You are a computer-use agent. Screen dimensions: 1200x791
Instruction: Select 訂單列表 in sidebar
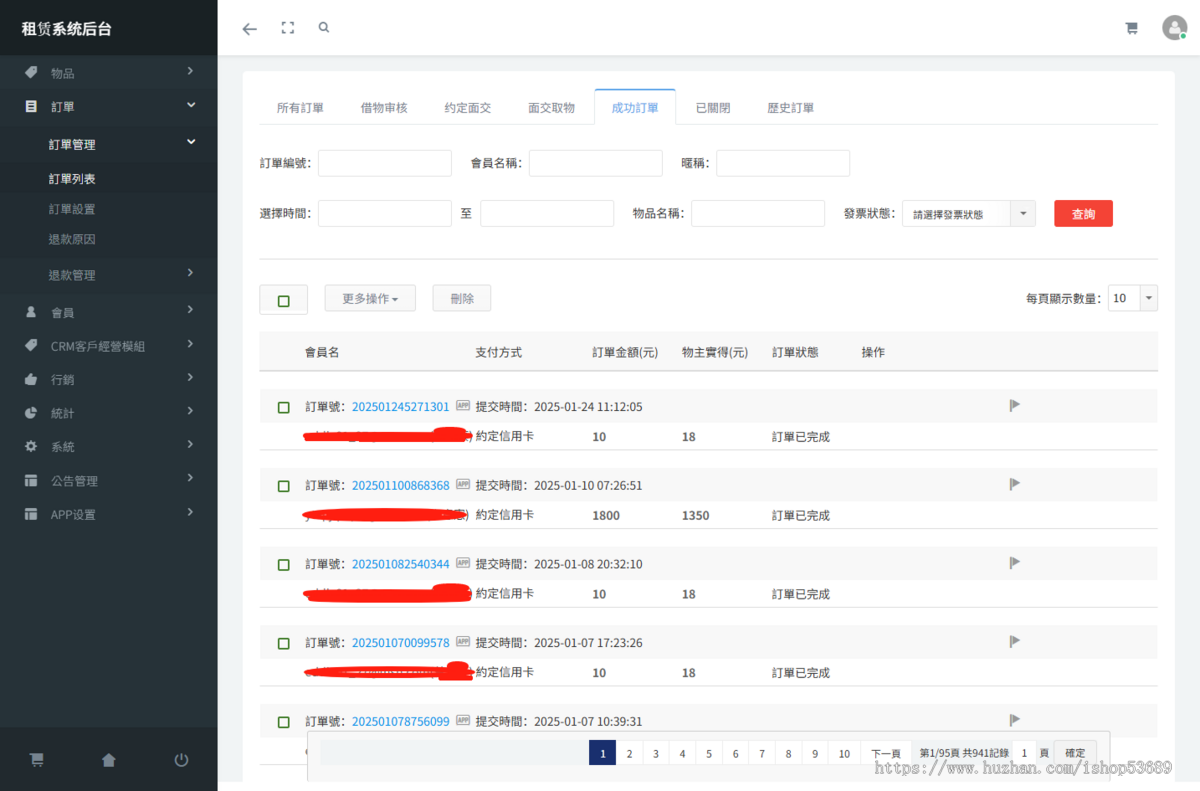72,179
